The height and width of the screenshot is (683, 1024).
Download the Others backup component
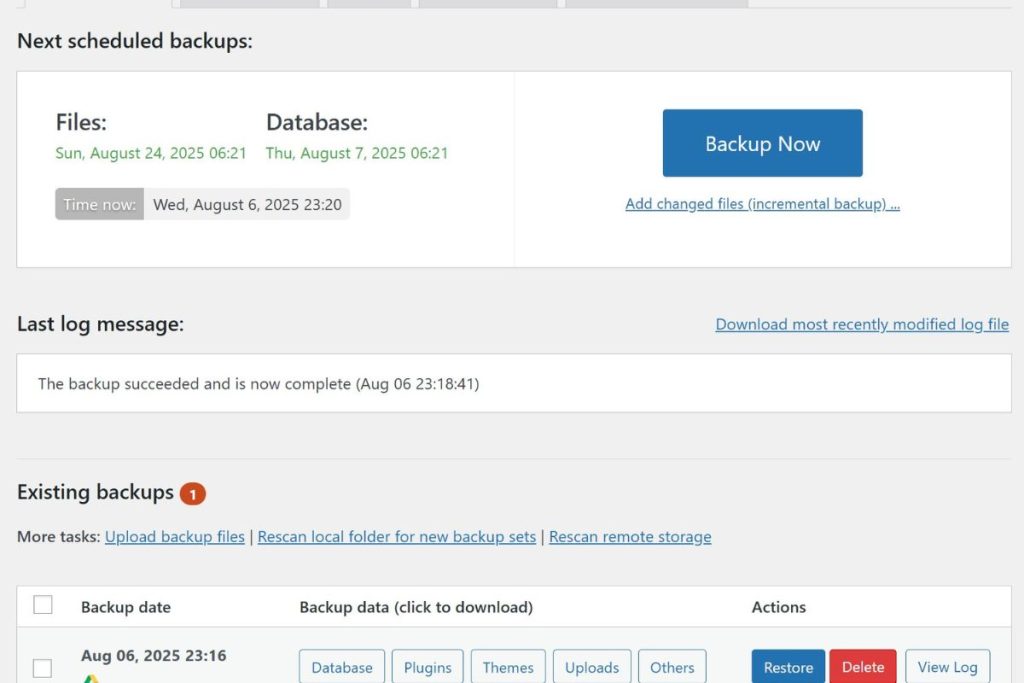point(671,666)
